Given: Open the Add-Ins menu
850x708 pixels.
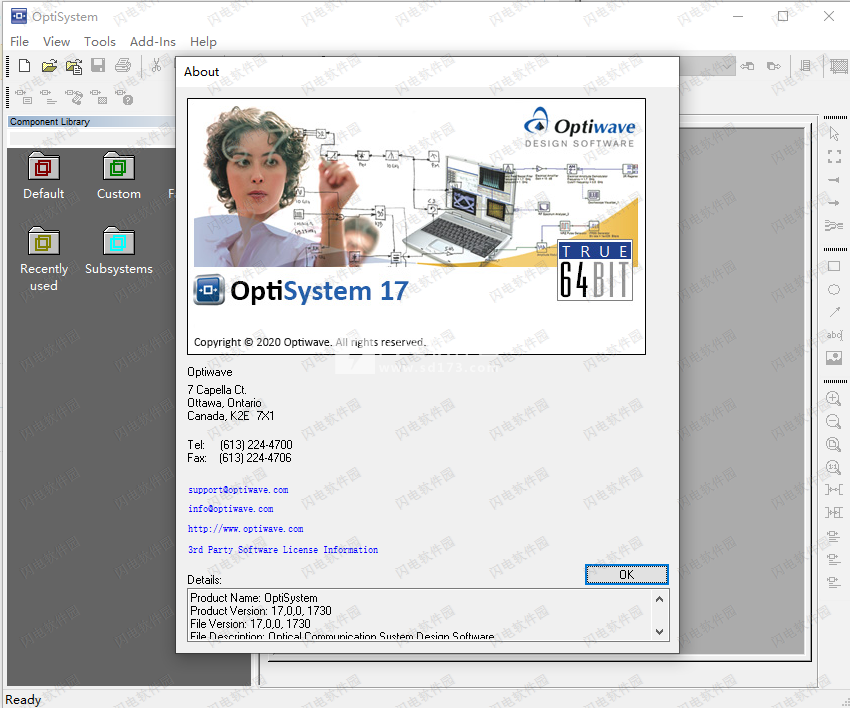Looking at the screenshot, I should [152, 41].
